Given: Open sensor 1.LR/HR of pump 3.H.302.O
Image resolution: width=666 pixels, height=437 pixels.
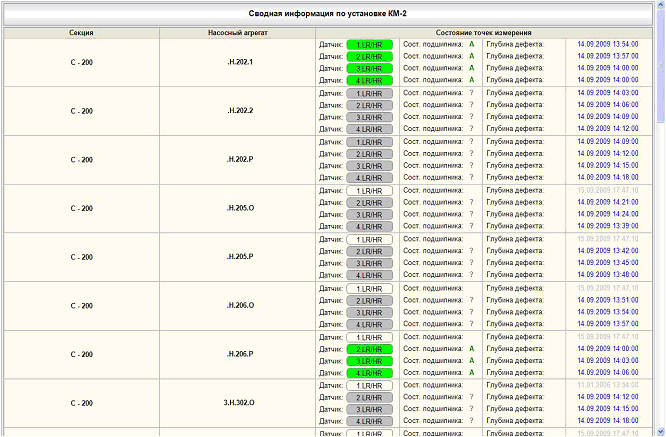Looking at the screenshot, I should click(x=369, y=386).
